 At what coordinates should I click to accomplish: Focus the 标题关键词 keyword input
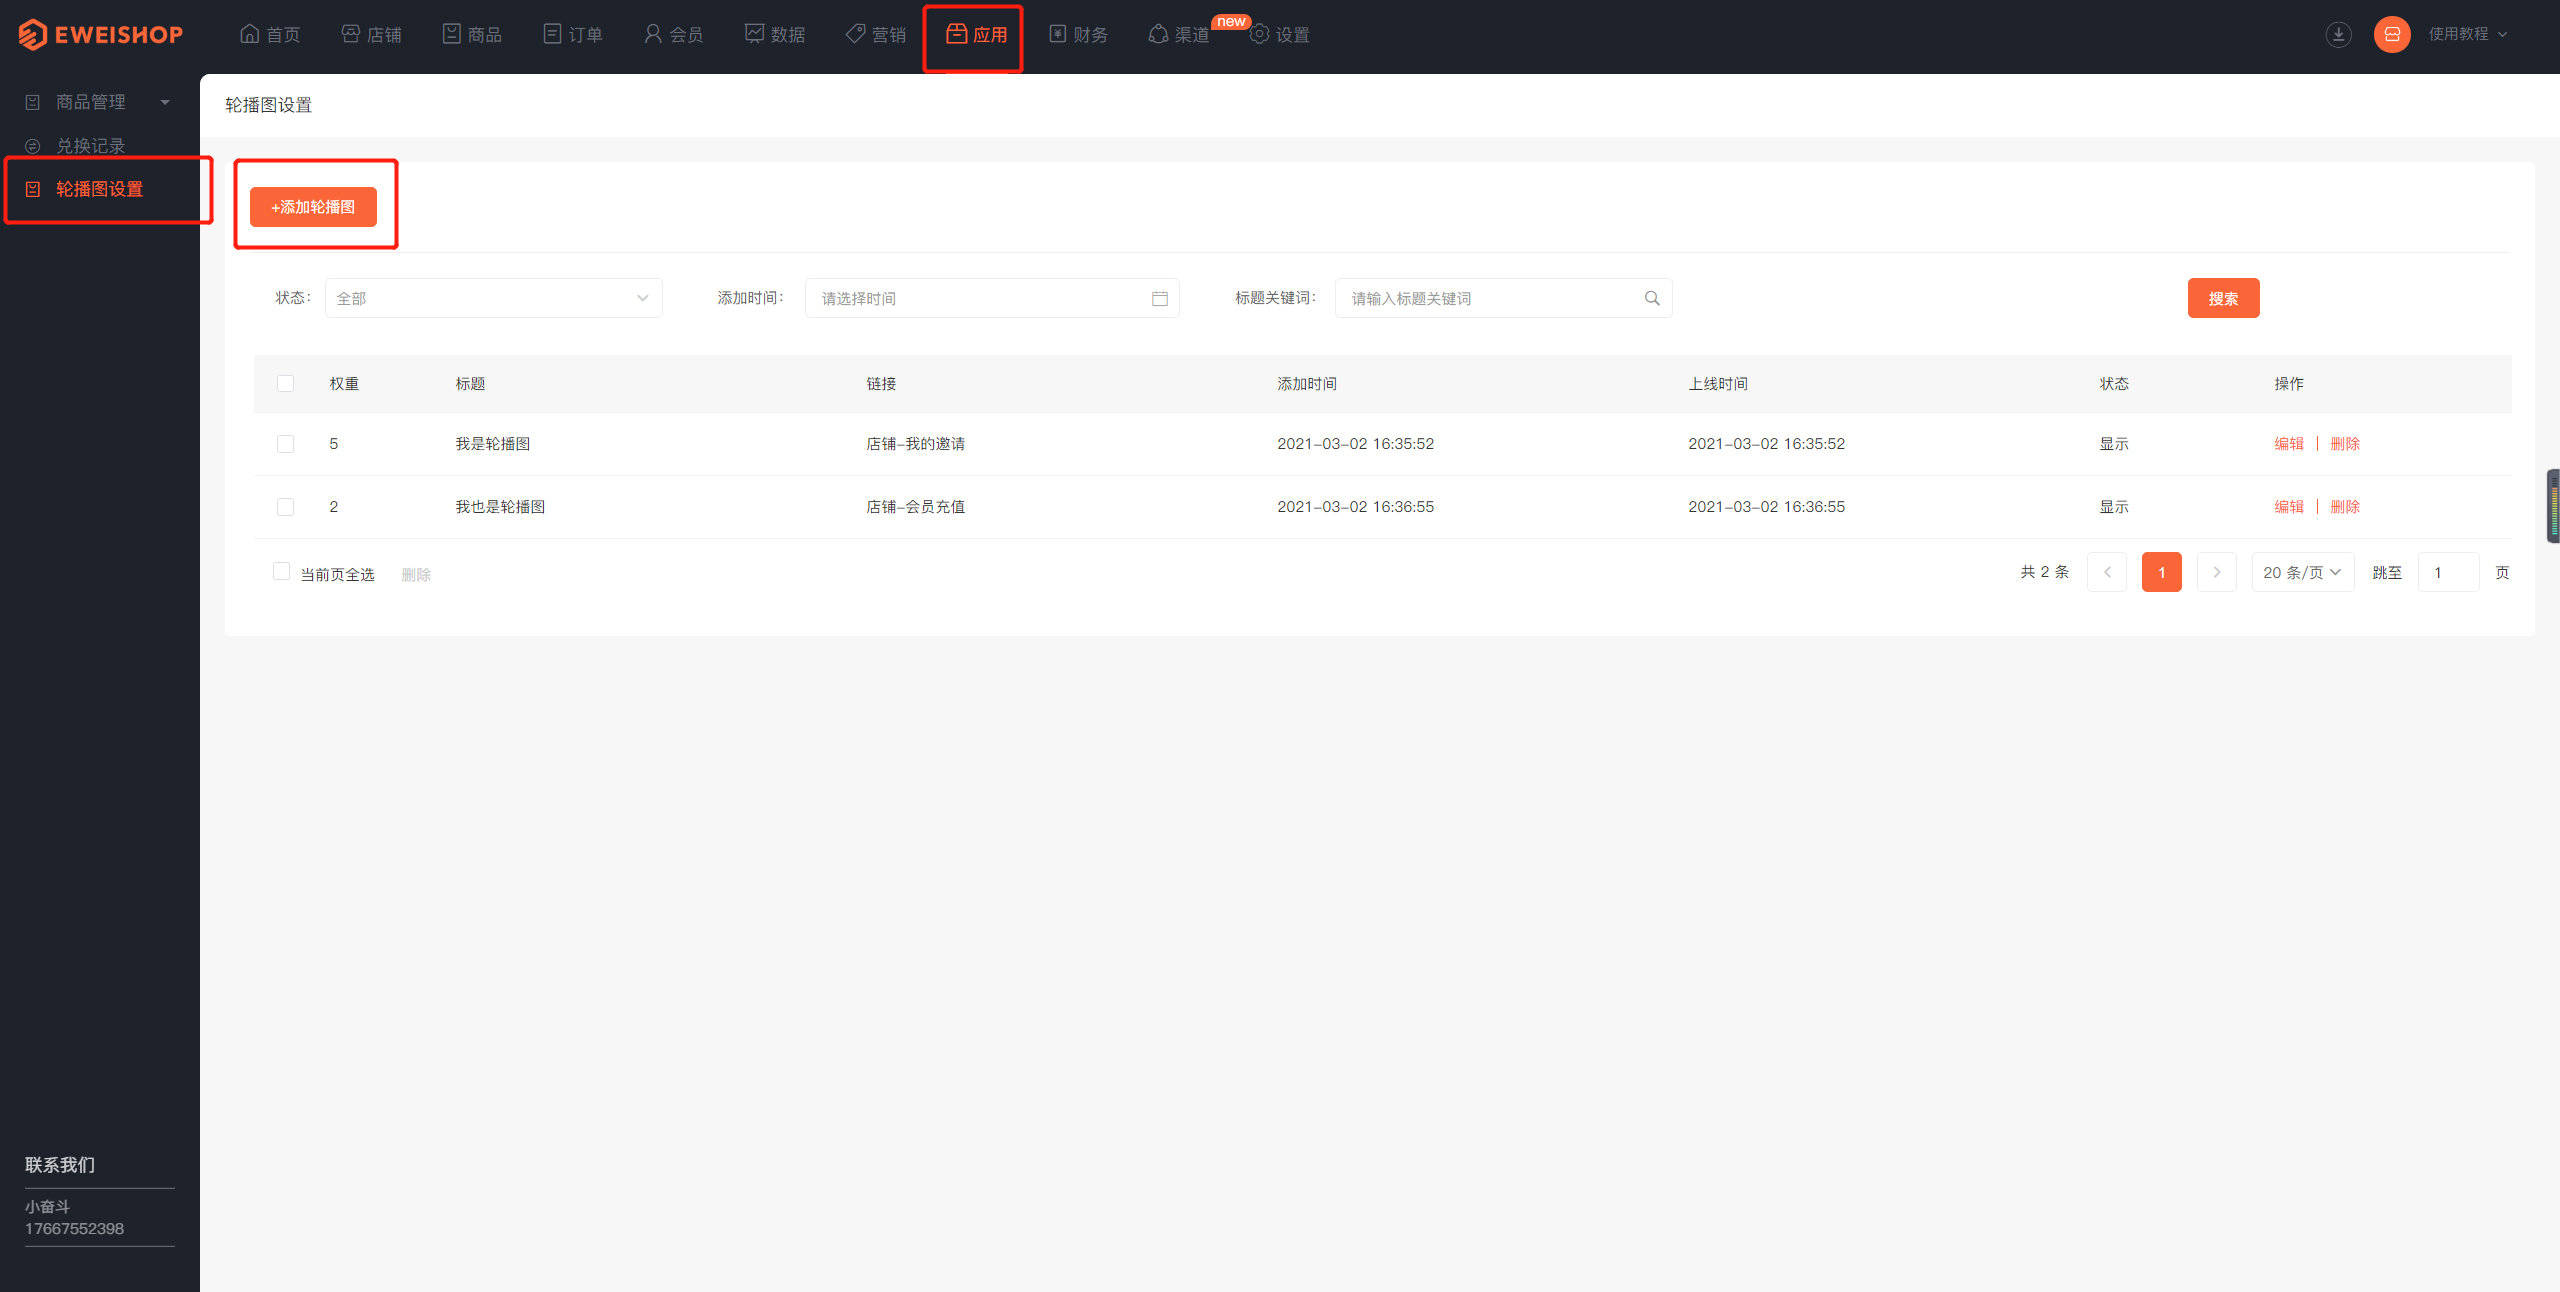[1503, 298]
